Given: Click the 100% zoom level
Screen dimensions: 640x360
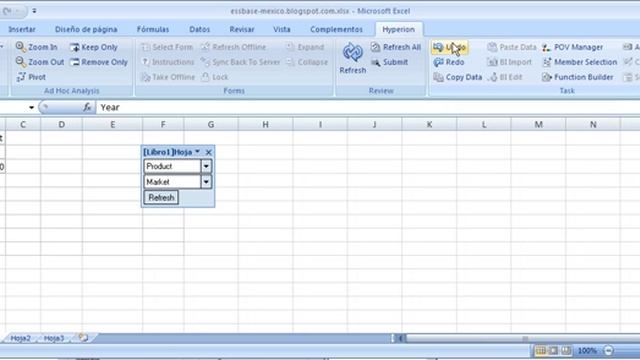Looking at the screenshot, I should click(587, 351).
